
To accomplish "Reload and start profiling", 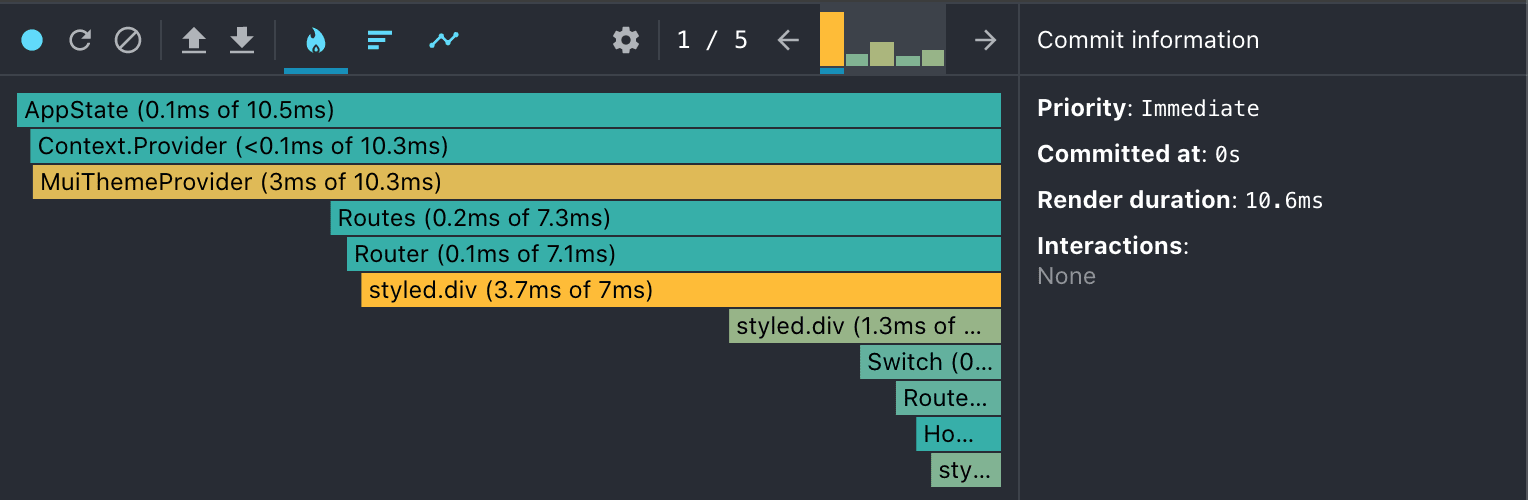I will [x=80, y=40].
